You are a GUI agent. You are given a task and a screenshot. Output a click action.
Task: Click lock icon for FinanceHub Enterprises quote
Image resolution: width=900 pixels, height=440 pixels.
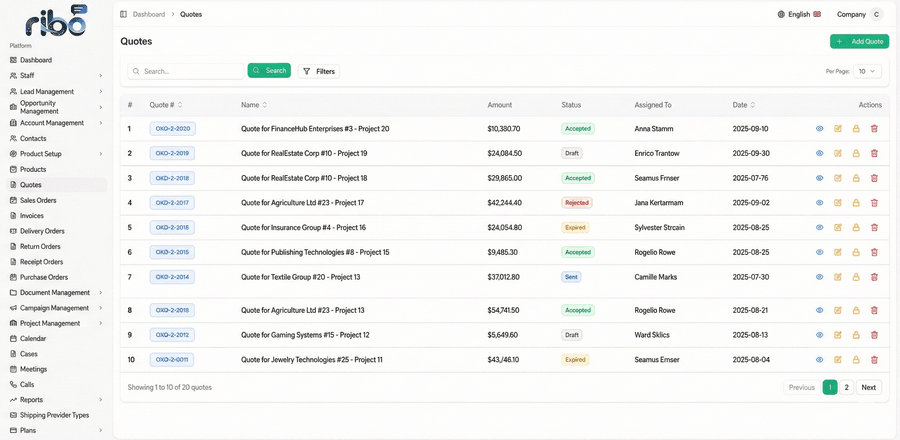[x=856, y=129]
